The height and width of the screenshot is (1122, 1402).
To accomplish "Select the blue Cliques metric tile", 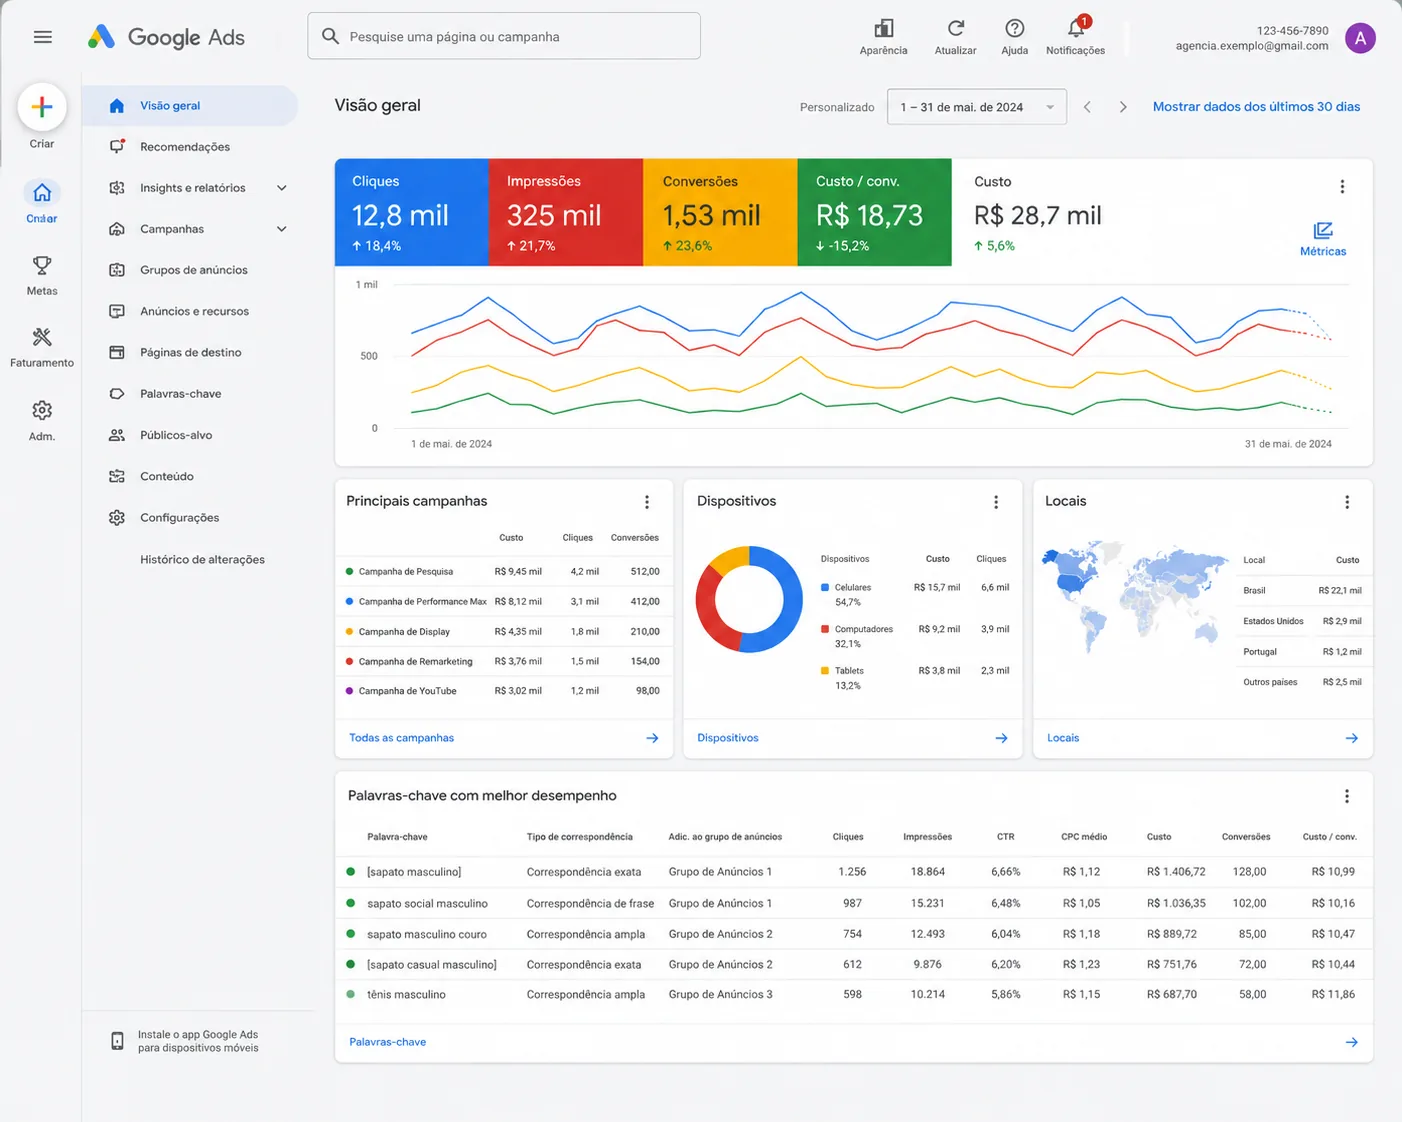I will (412, 212).
